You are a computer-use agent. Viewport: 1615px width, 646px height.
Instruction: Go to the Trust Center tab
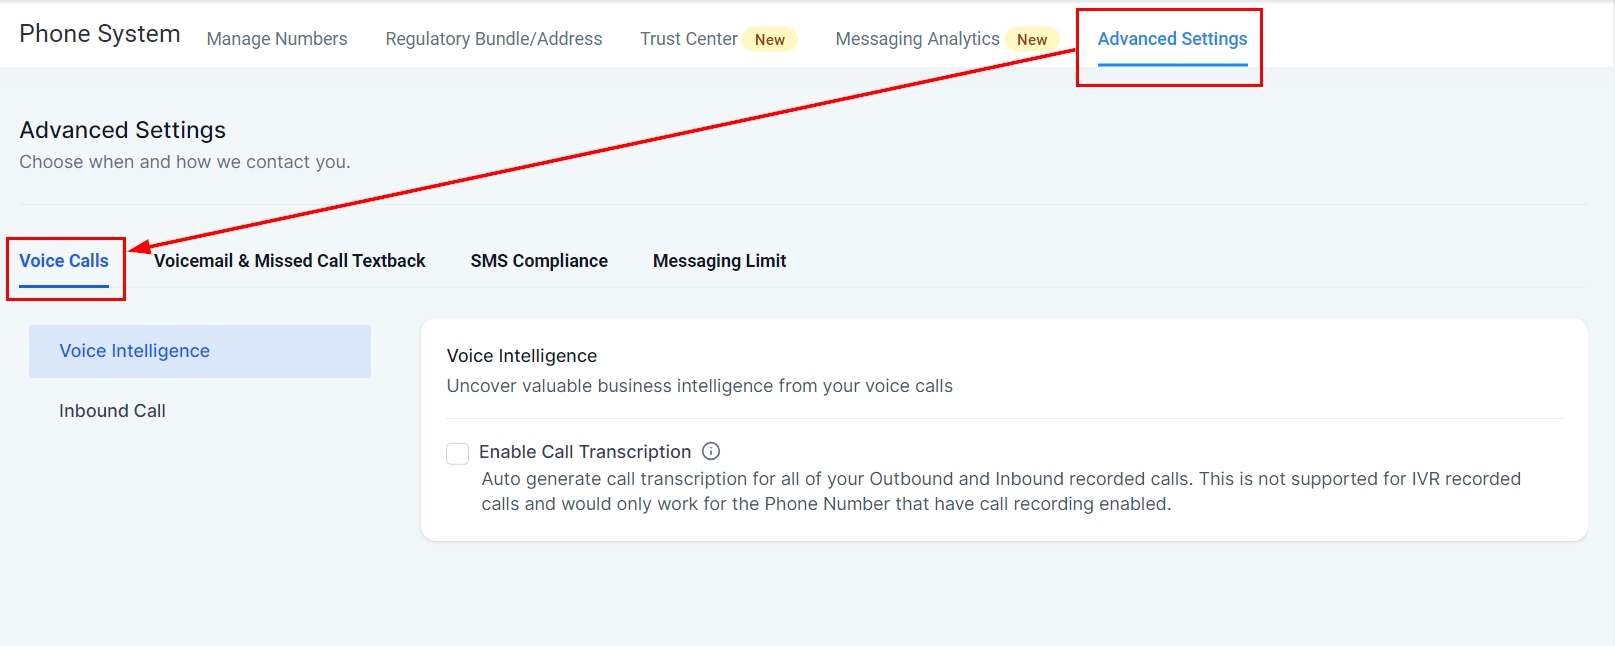(688, 39)
